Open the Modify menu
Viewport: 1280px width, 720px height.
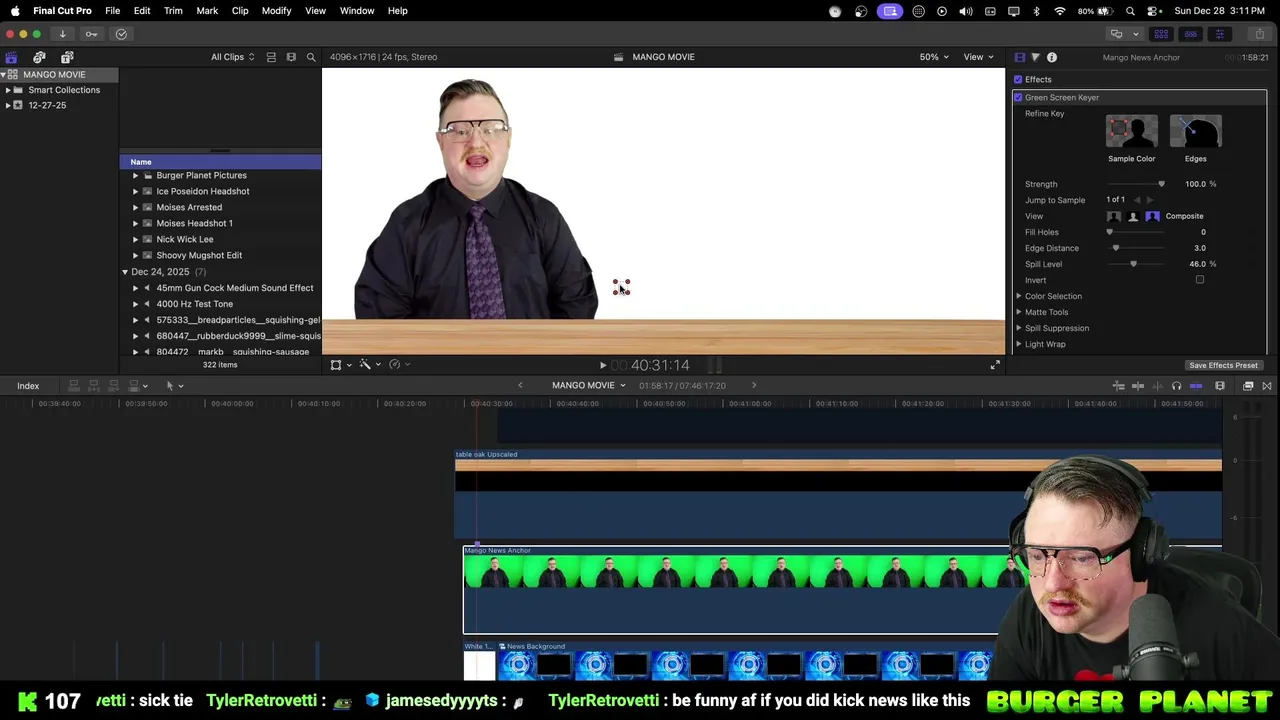(x=277, y=11)
